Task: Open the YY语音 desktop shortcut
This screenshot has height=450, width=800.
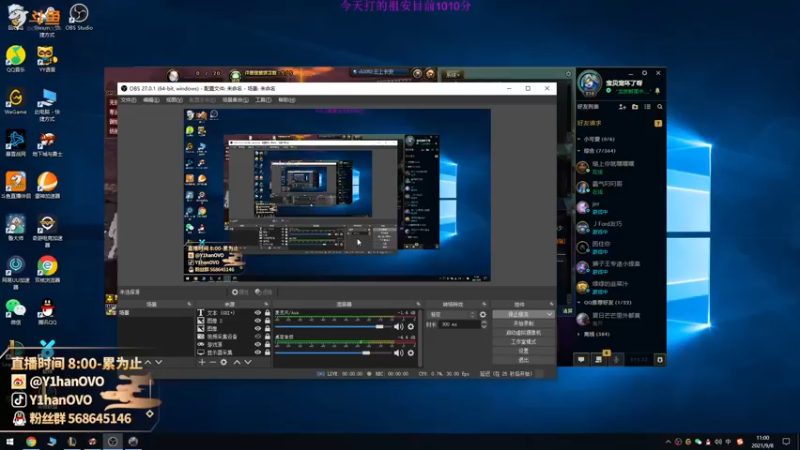Action: click(46, 59)
